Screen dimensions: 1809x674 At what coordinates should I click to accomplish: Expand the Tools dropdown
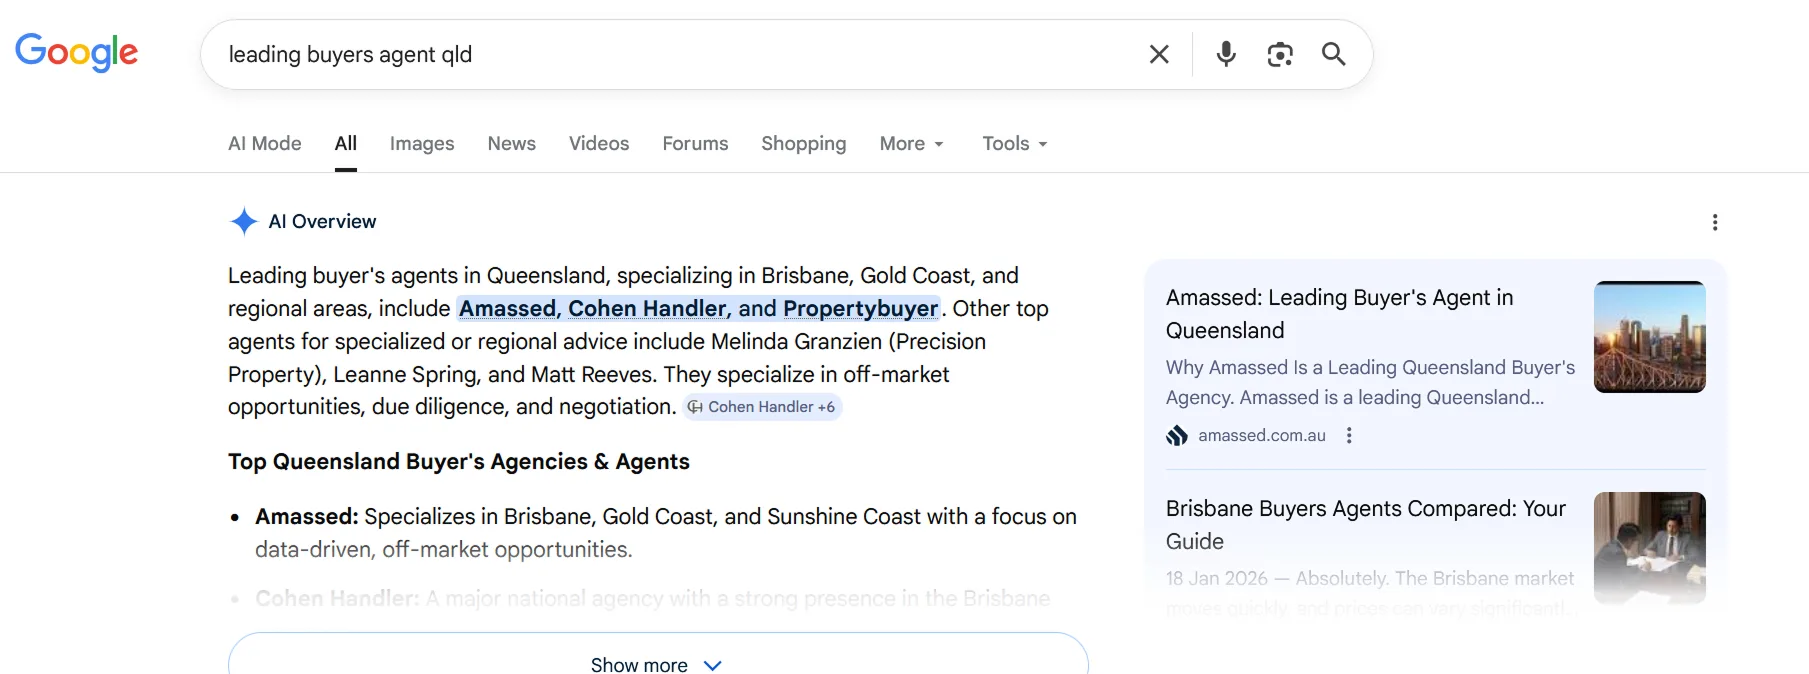pos(1015,143)
